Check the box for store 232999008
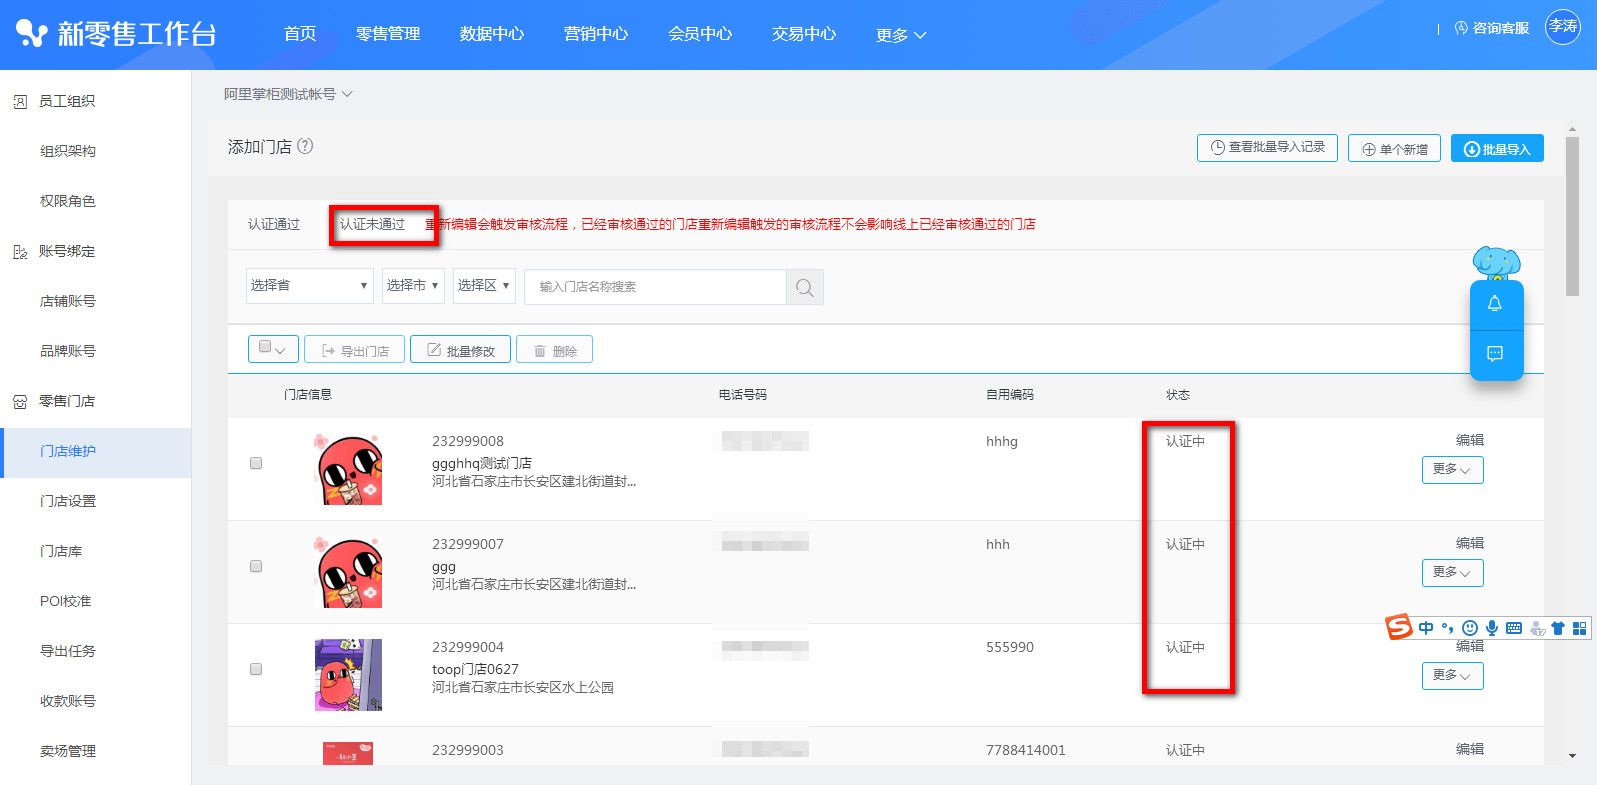This screenshot has width=1597, height=785. 256,463
